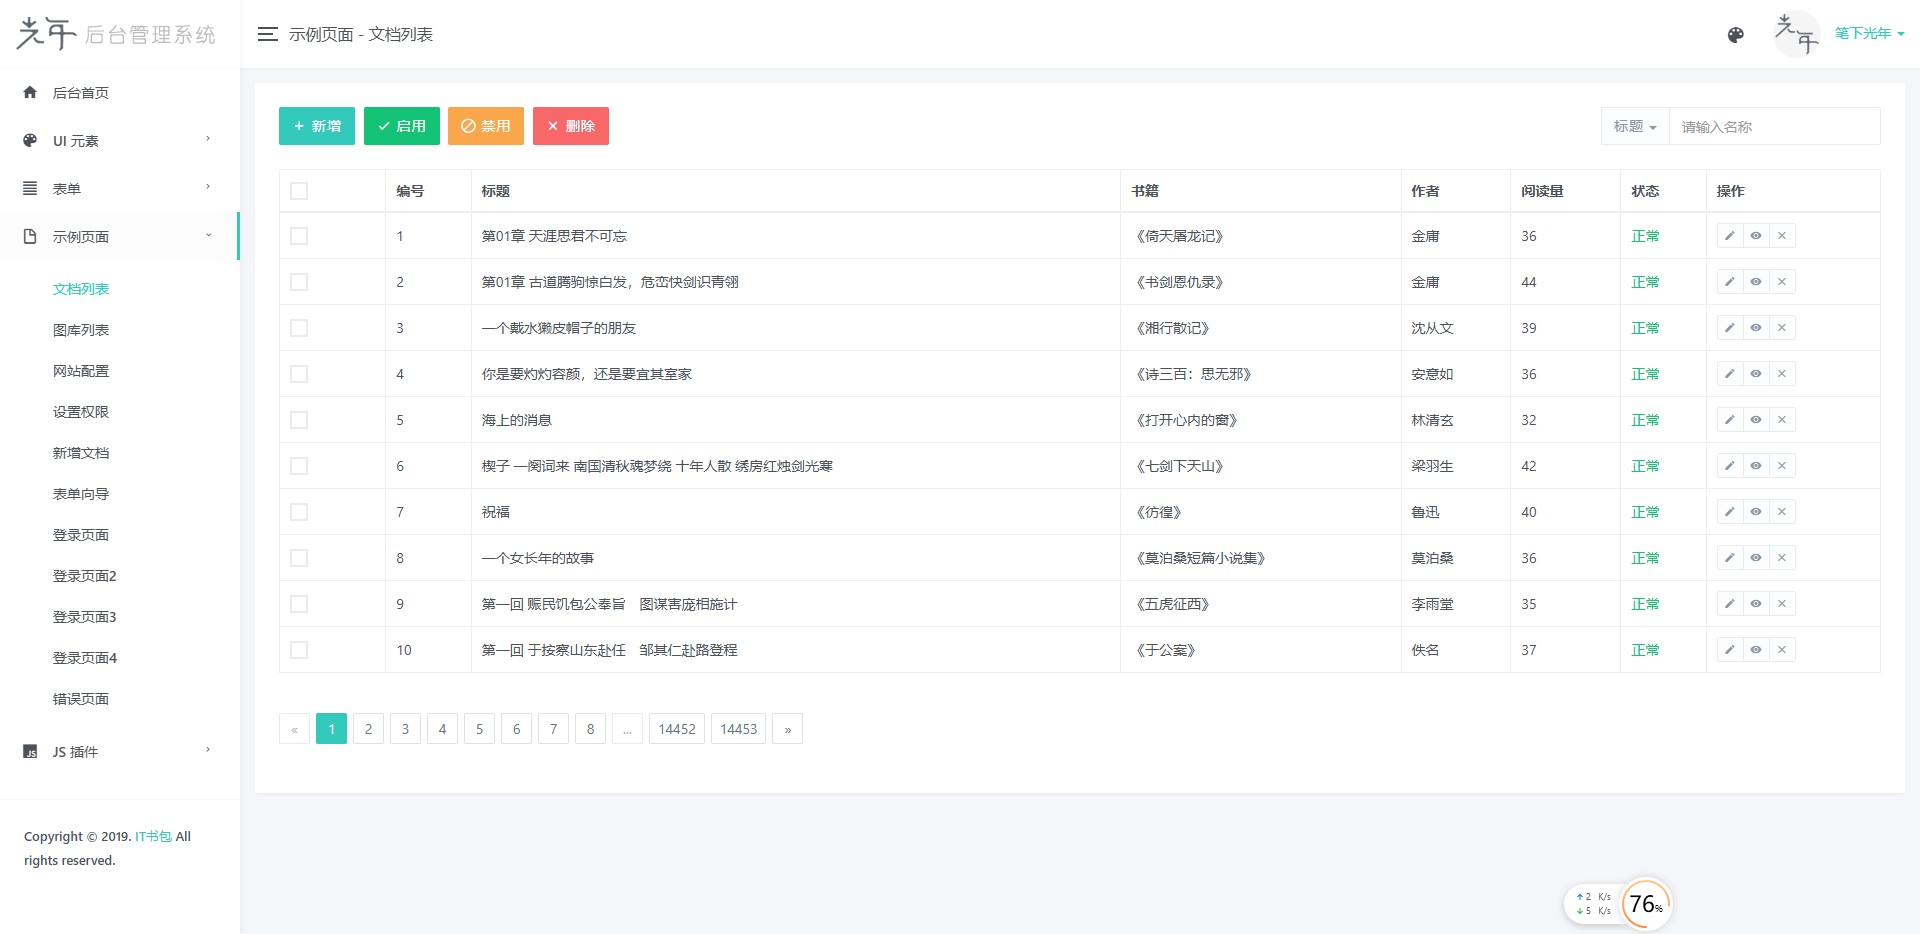Edit the 安意如 row via pencil icon
Viewport: 1920px width, 934px height.
[1730, 374]
